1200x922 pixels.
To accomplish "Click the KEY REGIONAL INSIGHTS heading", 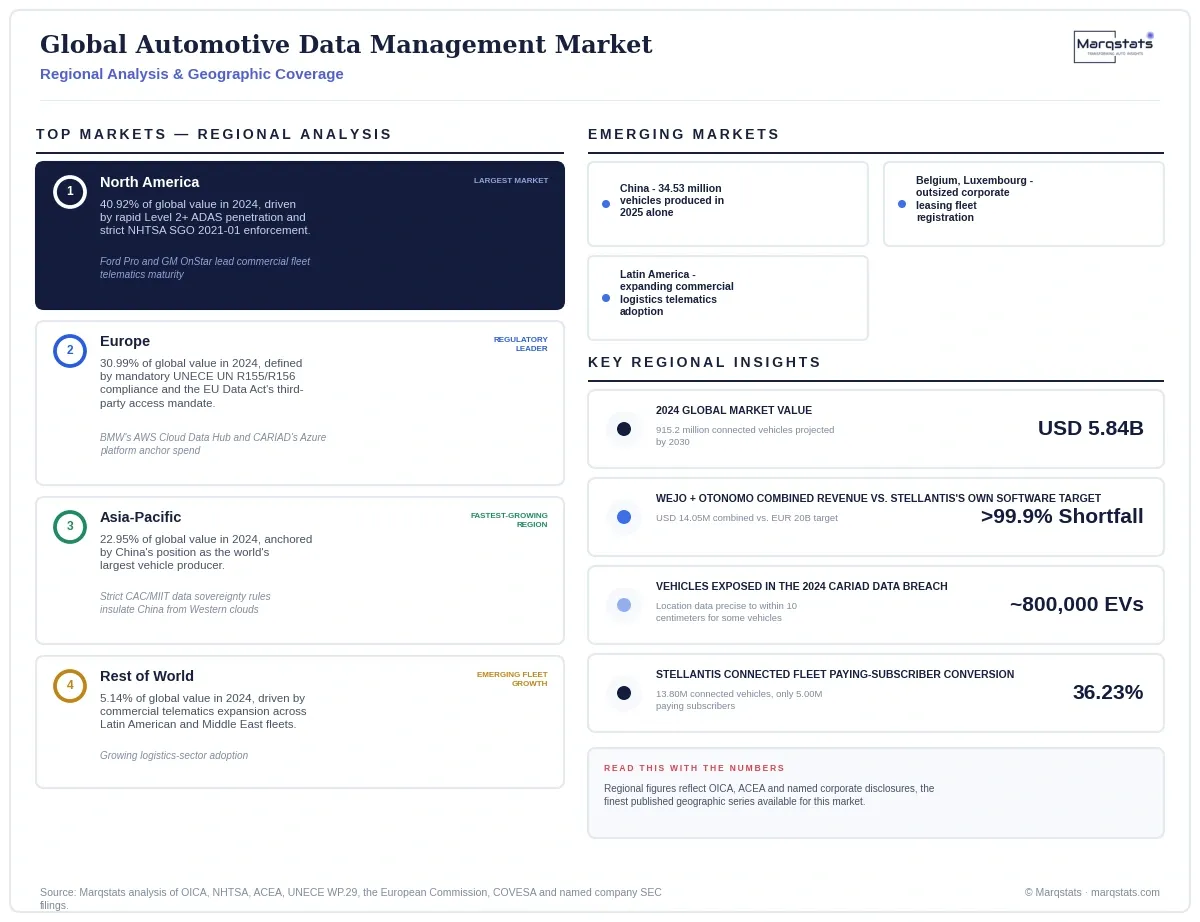I will click(x=705, y=362).
